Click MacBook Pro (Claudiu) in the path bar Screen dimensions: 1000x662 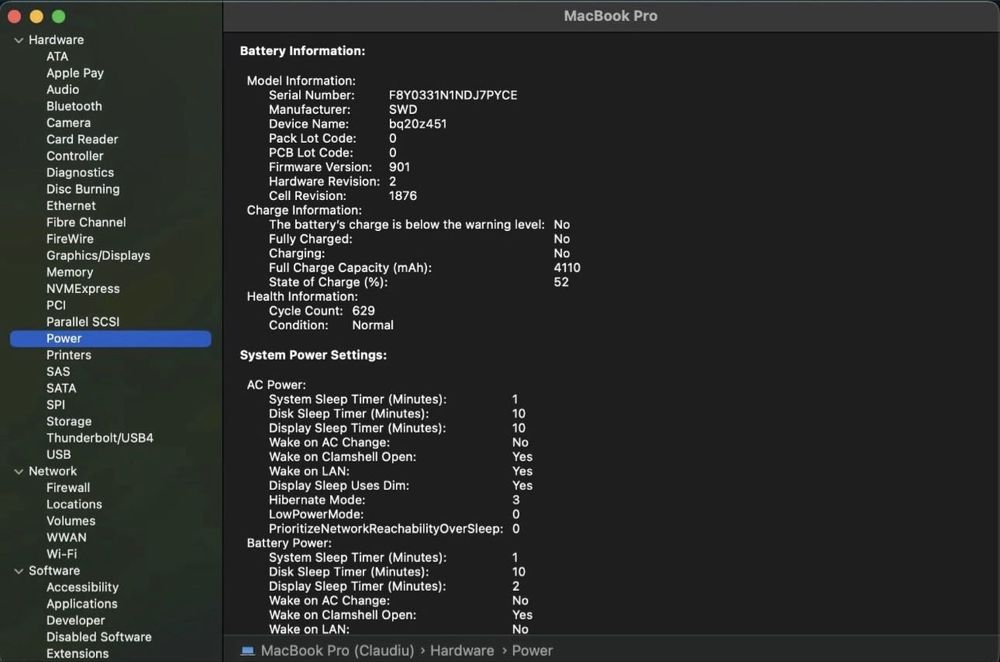(x=337, y=650)
